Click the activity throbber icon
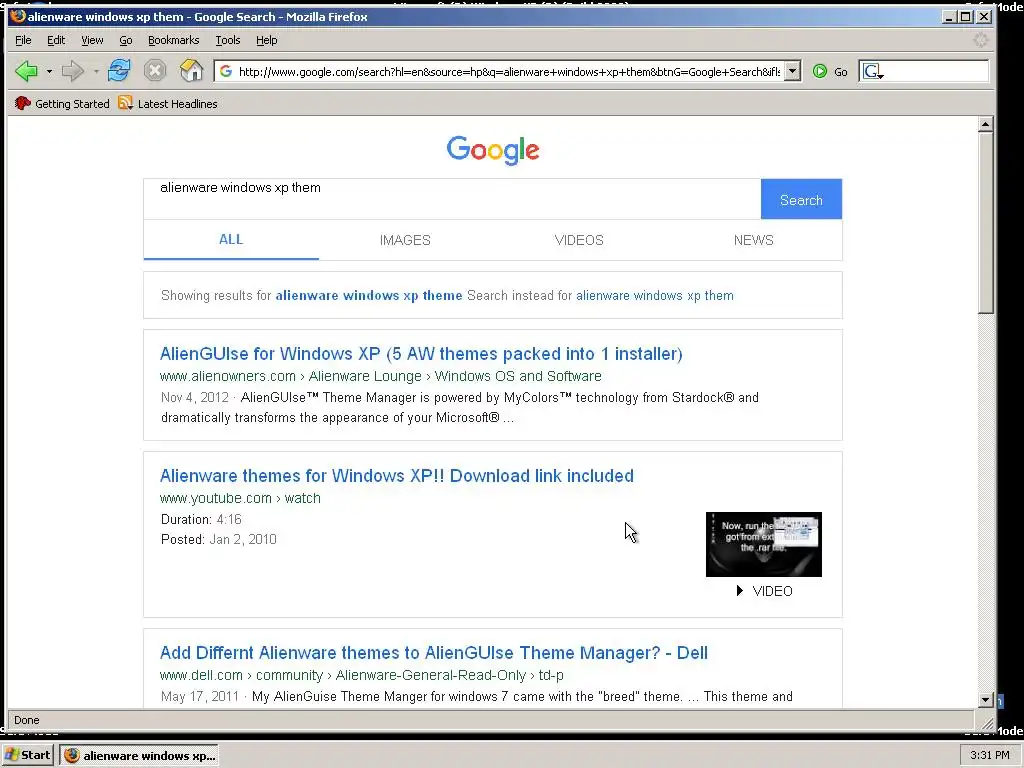Image resolution: width=1024 pixels, height=768 pixels. (980, 40)
